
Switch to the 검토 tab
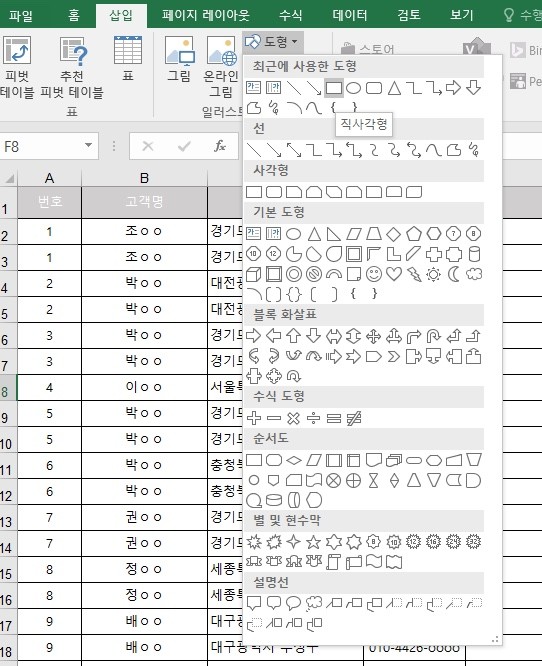tap(409, 15)
